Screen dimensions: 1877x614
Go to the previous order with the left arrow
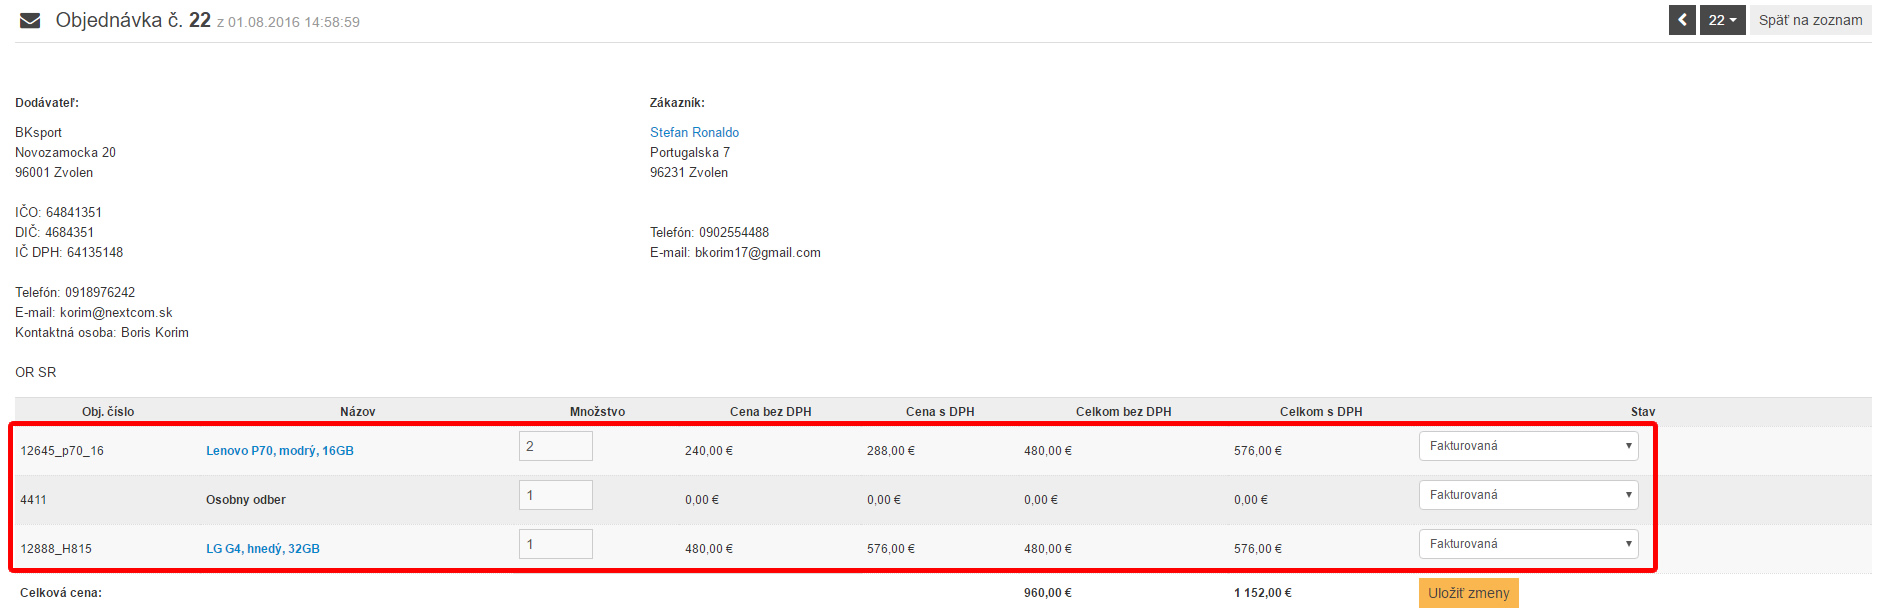[1682, 20]
